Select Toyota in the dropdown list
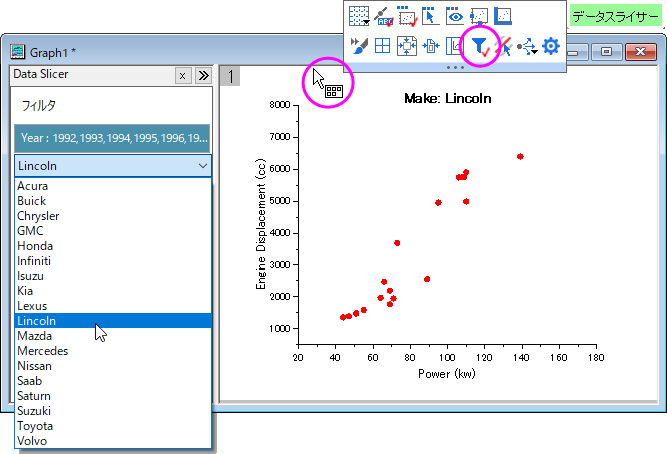The image size is (667, 454). (x=113, y=426)
